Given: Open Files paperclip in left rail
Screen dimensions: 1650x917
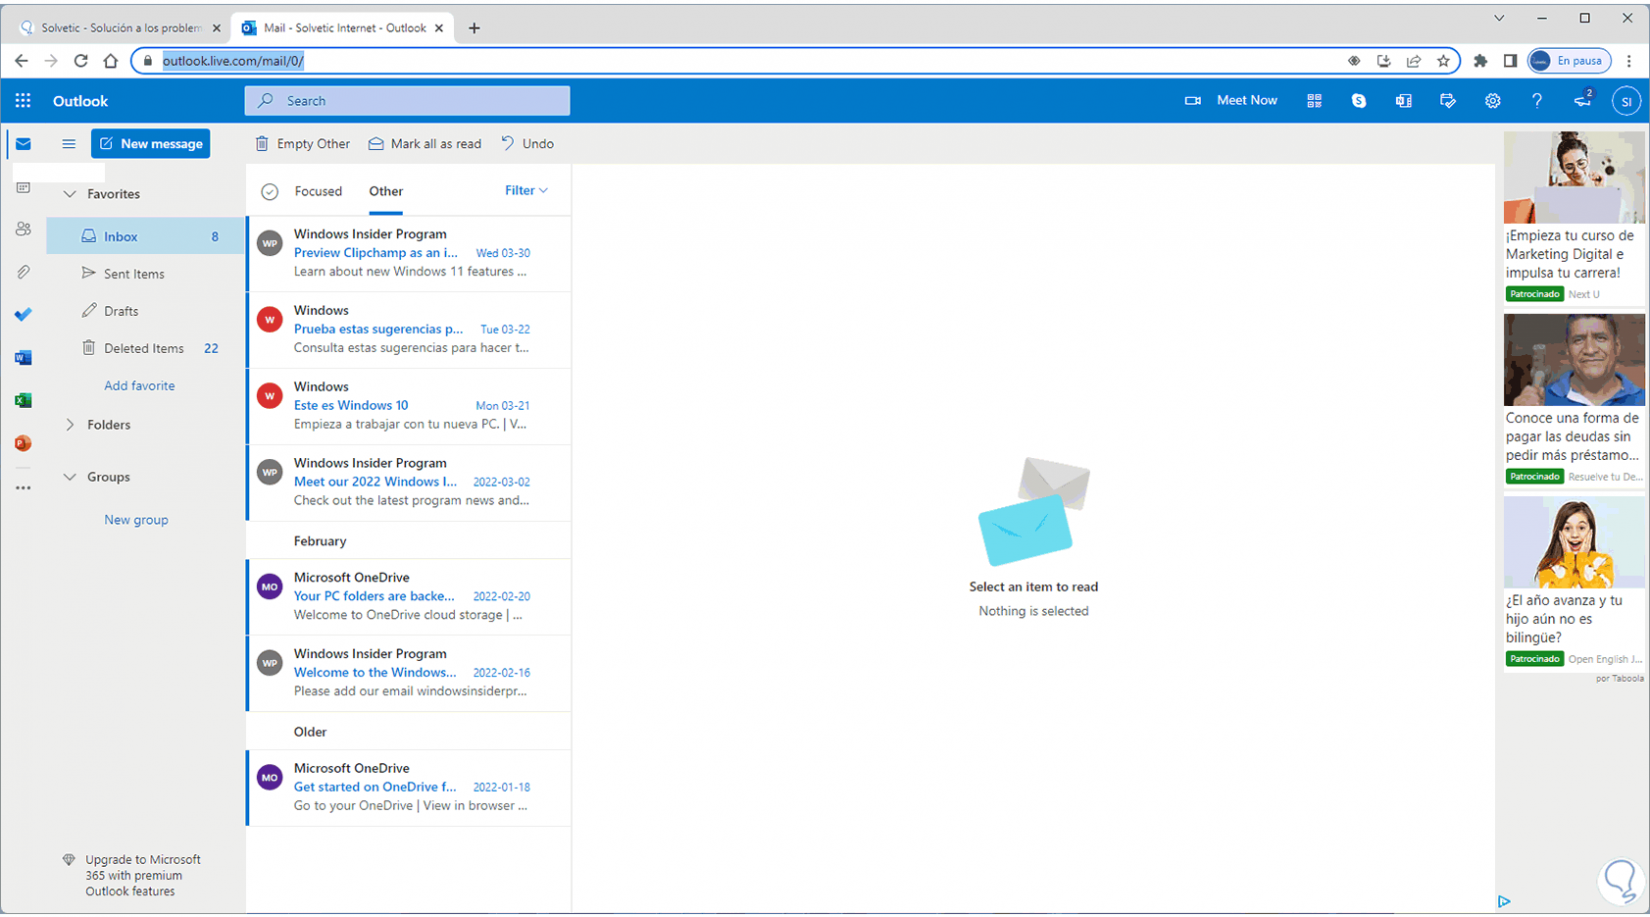Looking at the screenshot, I should coord(23,272).
